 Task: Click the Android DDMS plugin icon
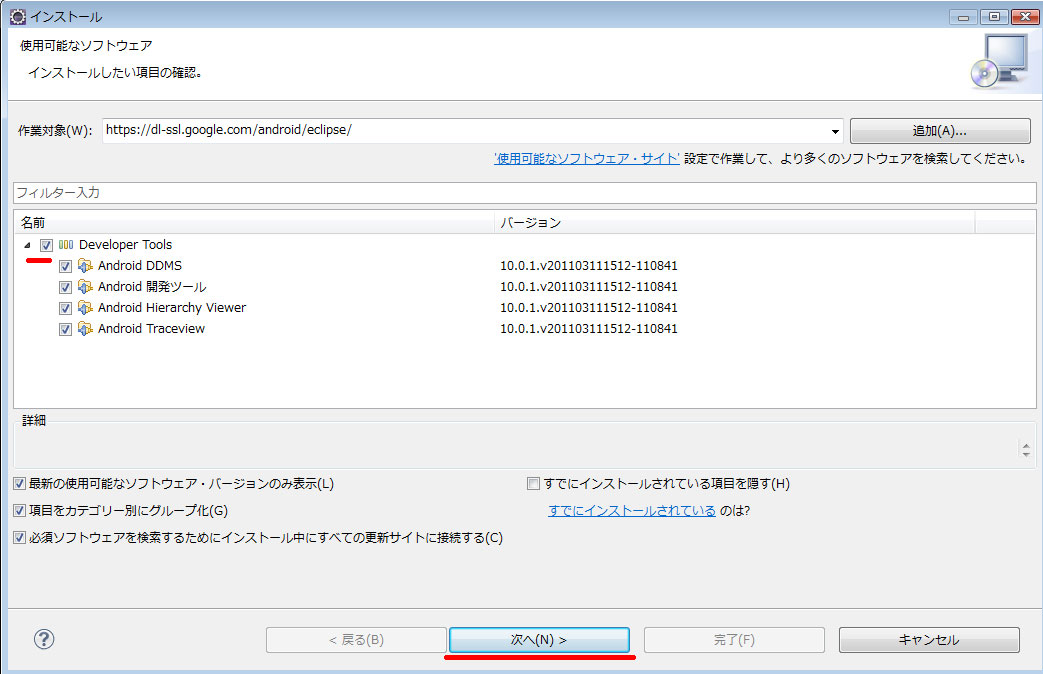85,266
